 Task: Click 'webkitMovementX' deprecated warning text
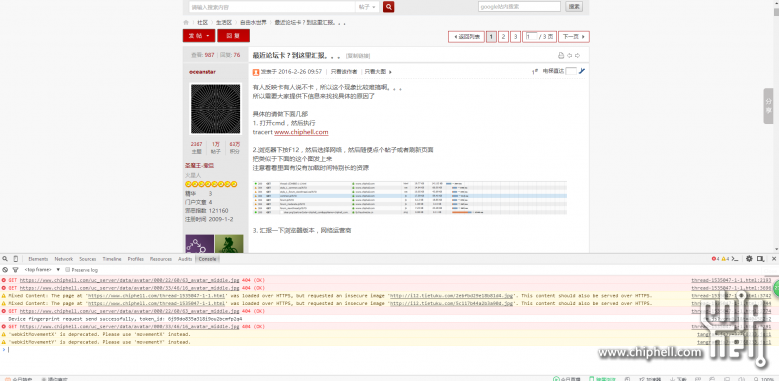point(99,334)
